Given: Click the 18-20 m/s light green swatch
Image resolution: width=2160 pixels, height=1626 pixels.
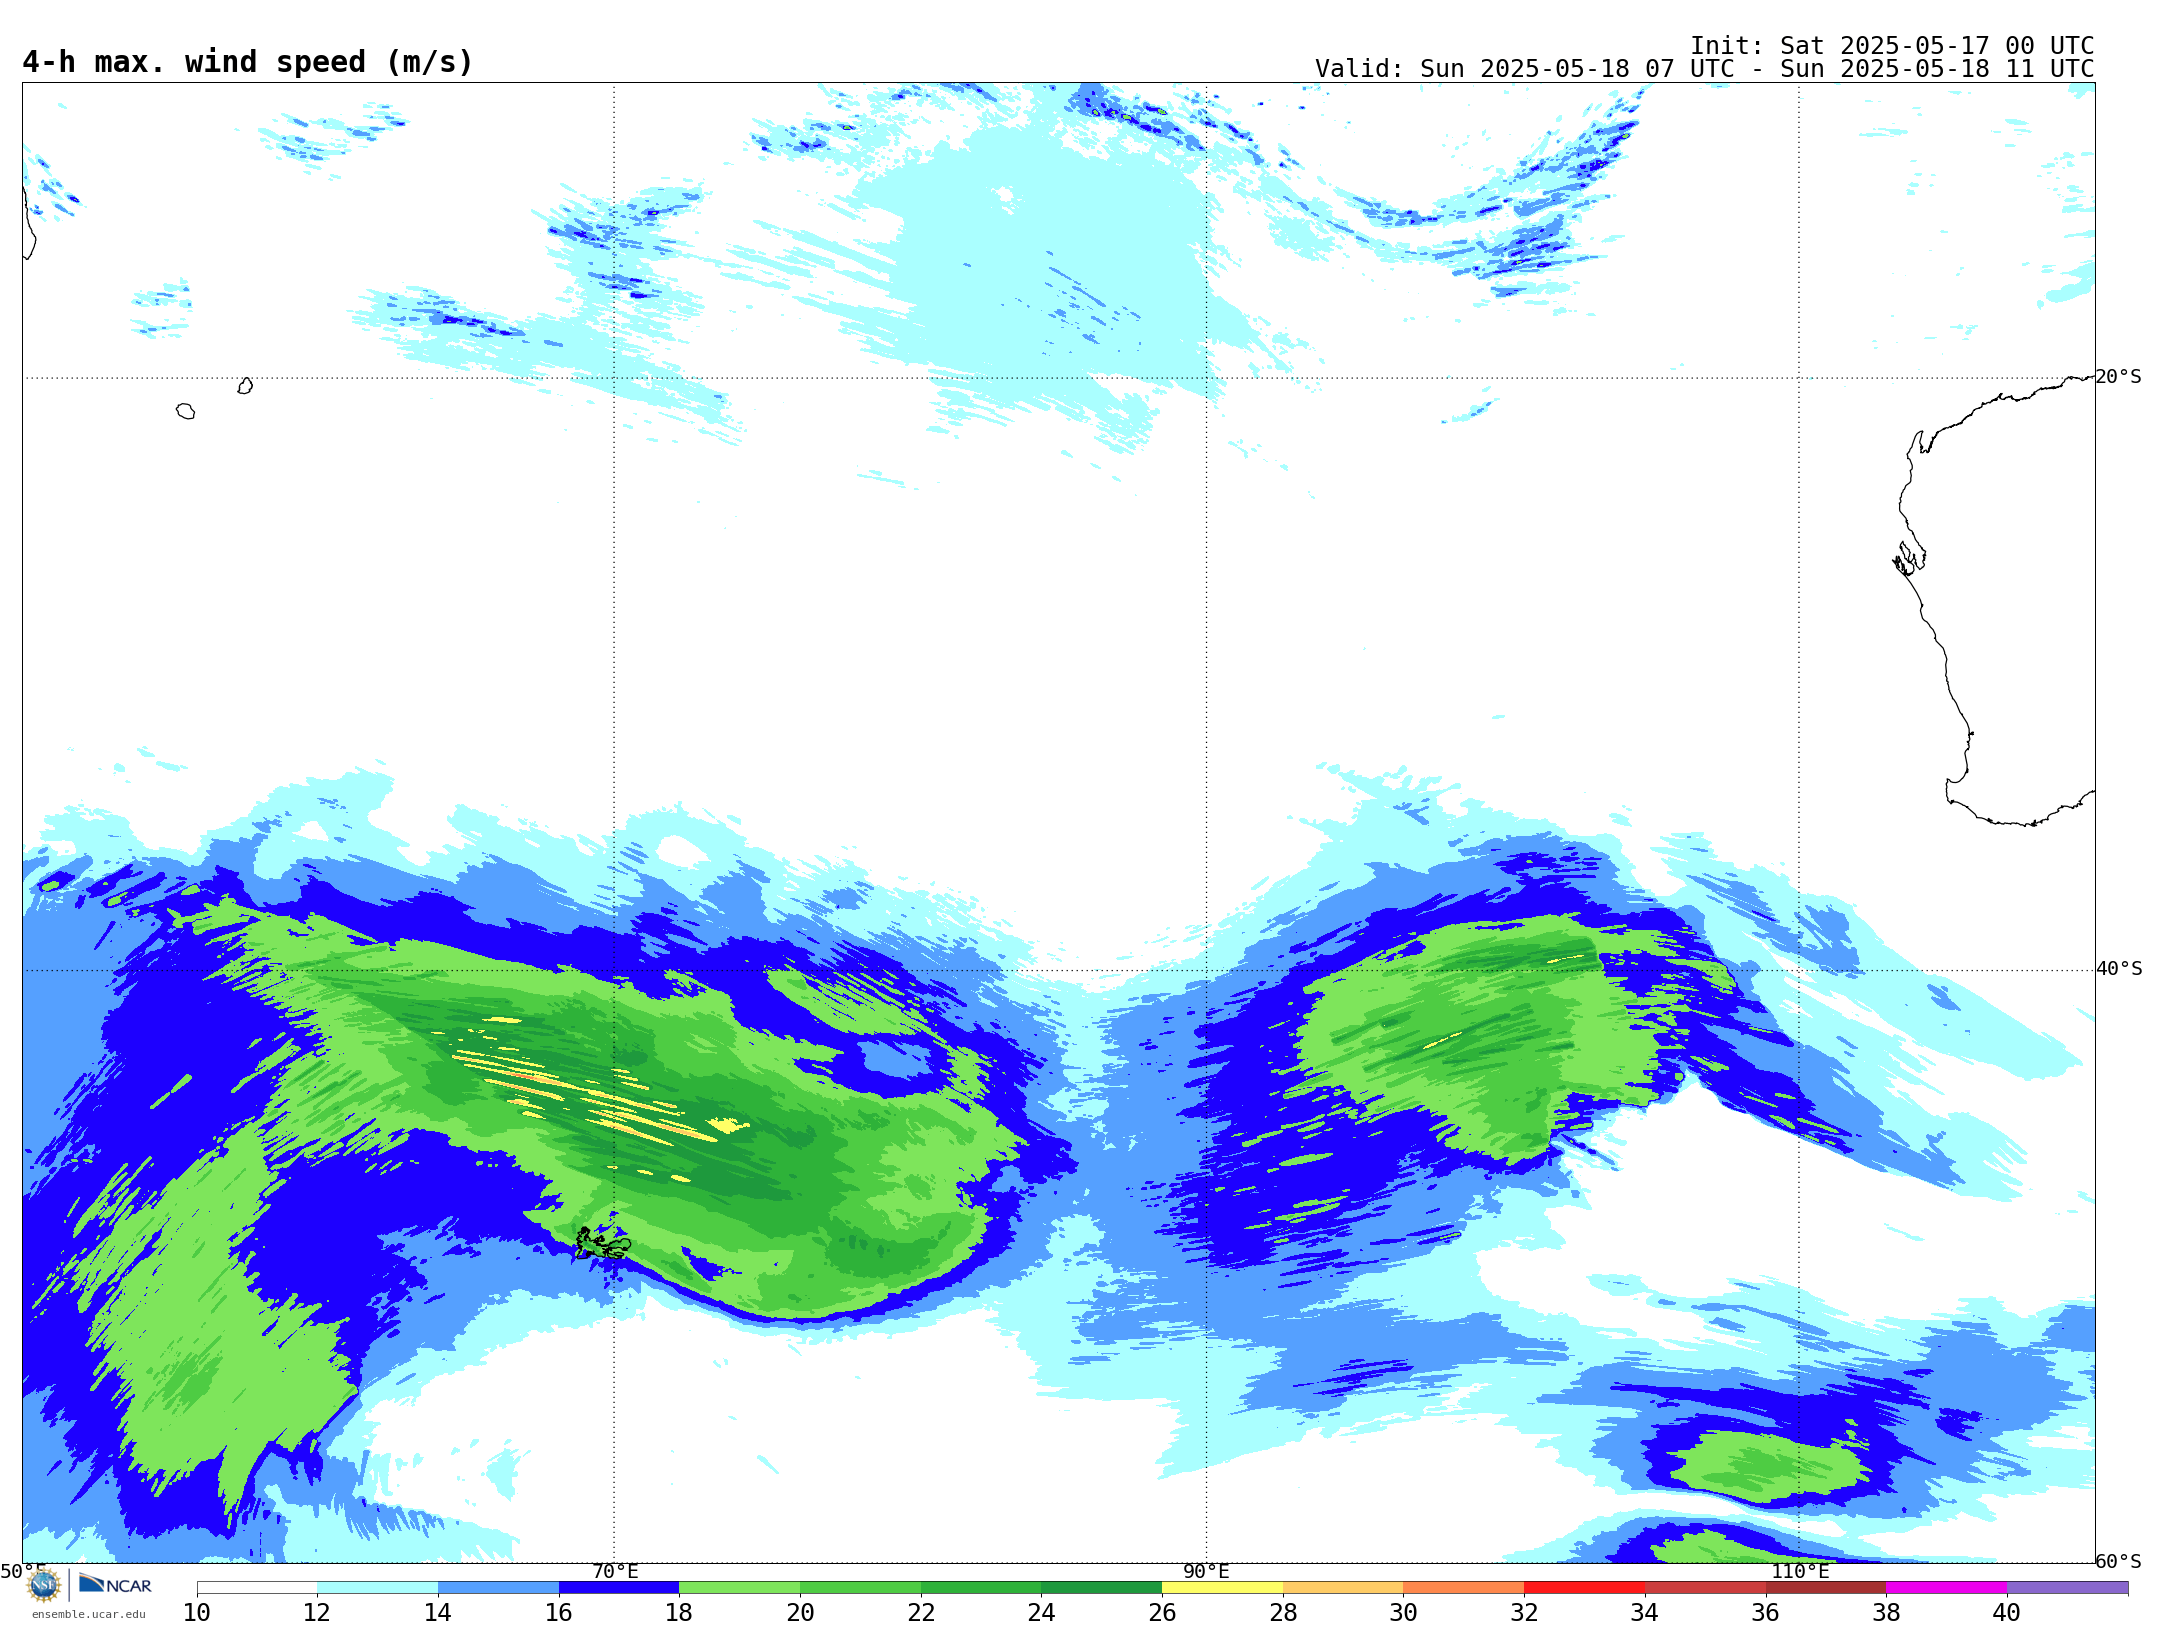Looking at the screenshot, I should [740, 1588].
